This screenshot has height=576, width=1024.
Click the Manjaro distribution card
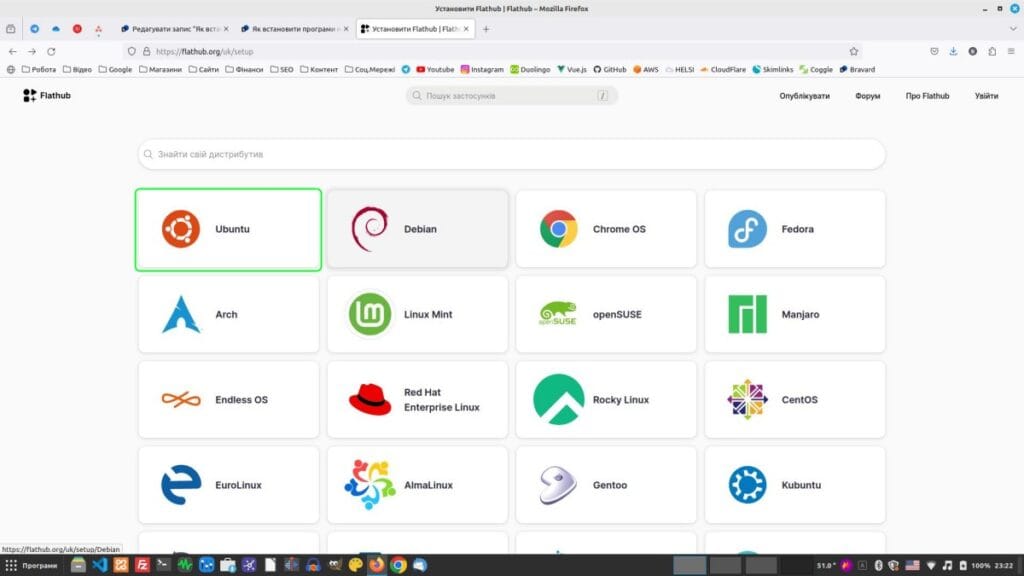[794, 314]
